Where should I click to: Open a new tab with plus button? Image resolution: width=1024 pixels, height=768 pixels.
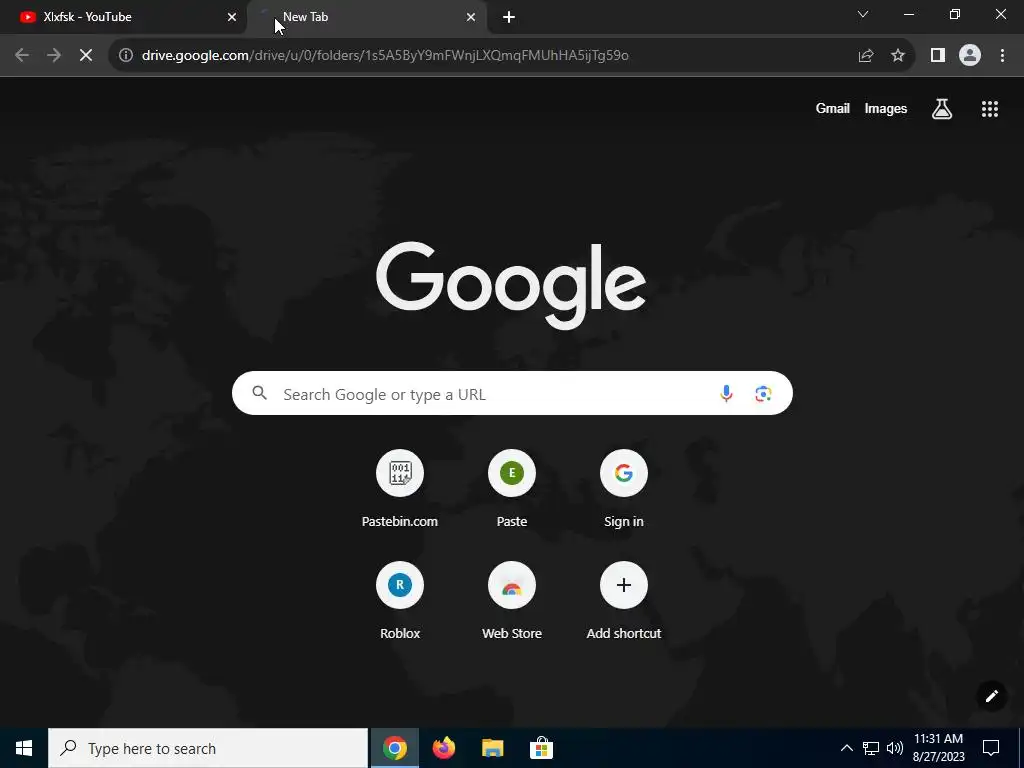coord(509,17)
